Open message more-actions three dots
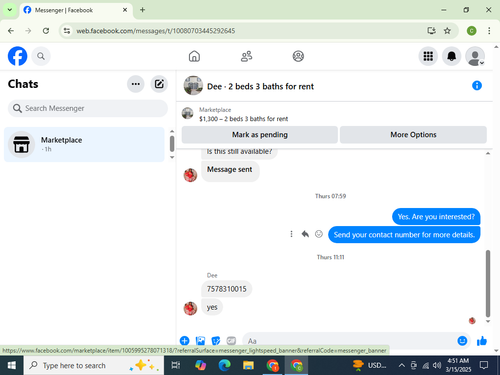The height and width of the screenshot is (375, 500). coord(291,234)
